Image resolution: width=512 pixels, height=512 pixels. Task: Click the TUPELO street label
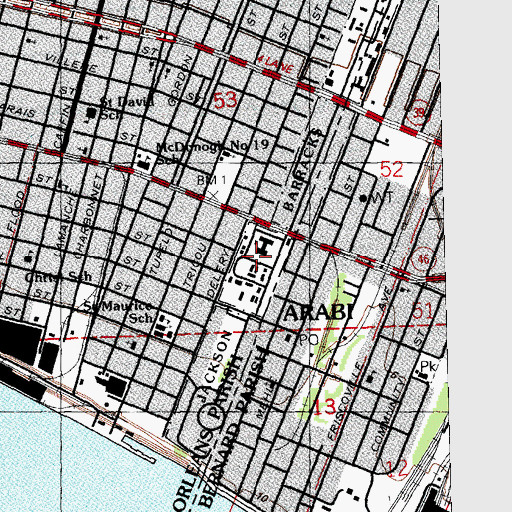click(x=162, y=251)
